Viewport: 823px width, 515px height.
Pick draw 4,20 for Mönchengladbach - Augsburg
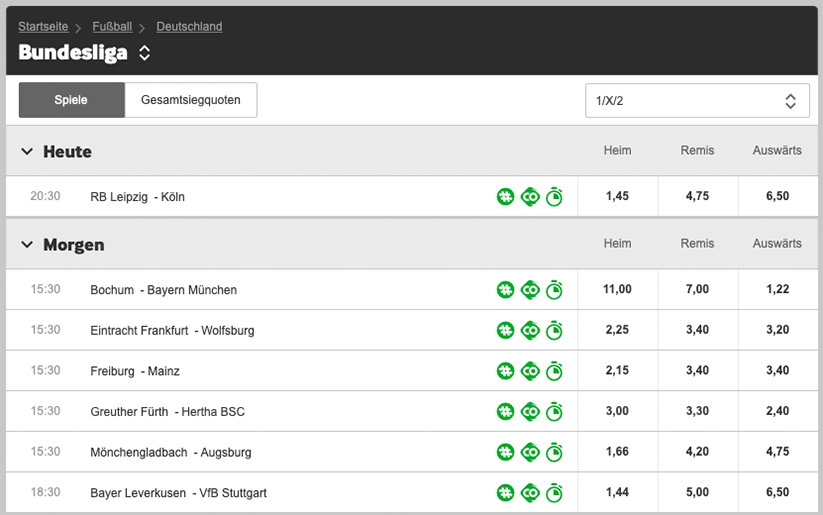click(x=698, y=451)
